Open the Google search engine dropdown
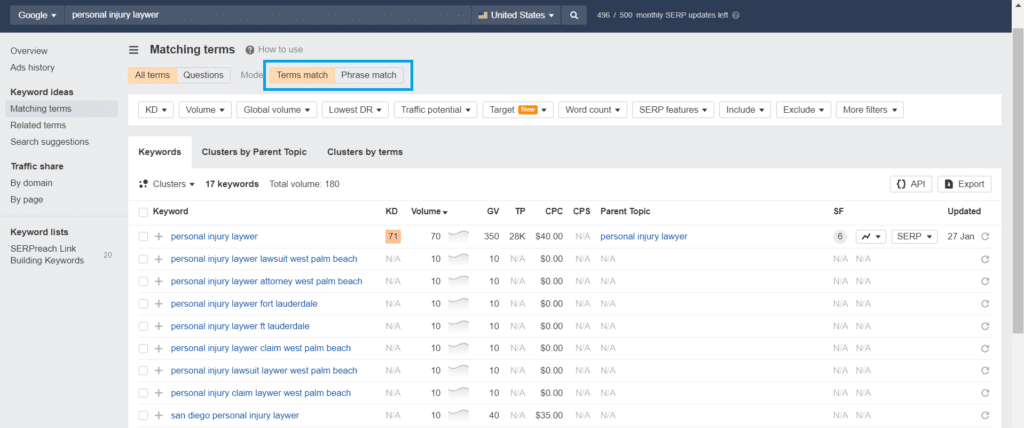1024x428 pixels. pyautogui.click(x=37, y=15)
